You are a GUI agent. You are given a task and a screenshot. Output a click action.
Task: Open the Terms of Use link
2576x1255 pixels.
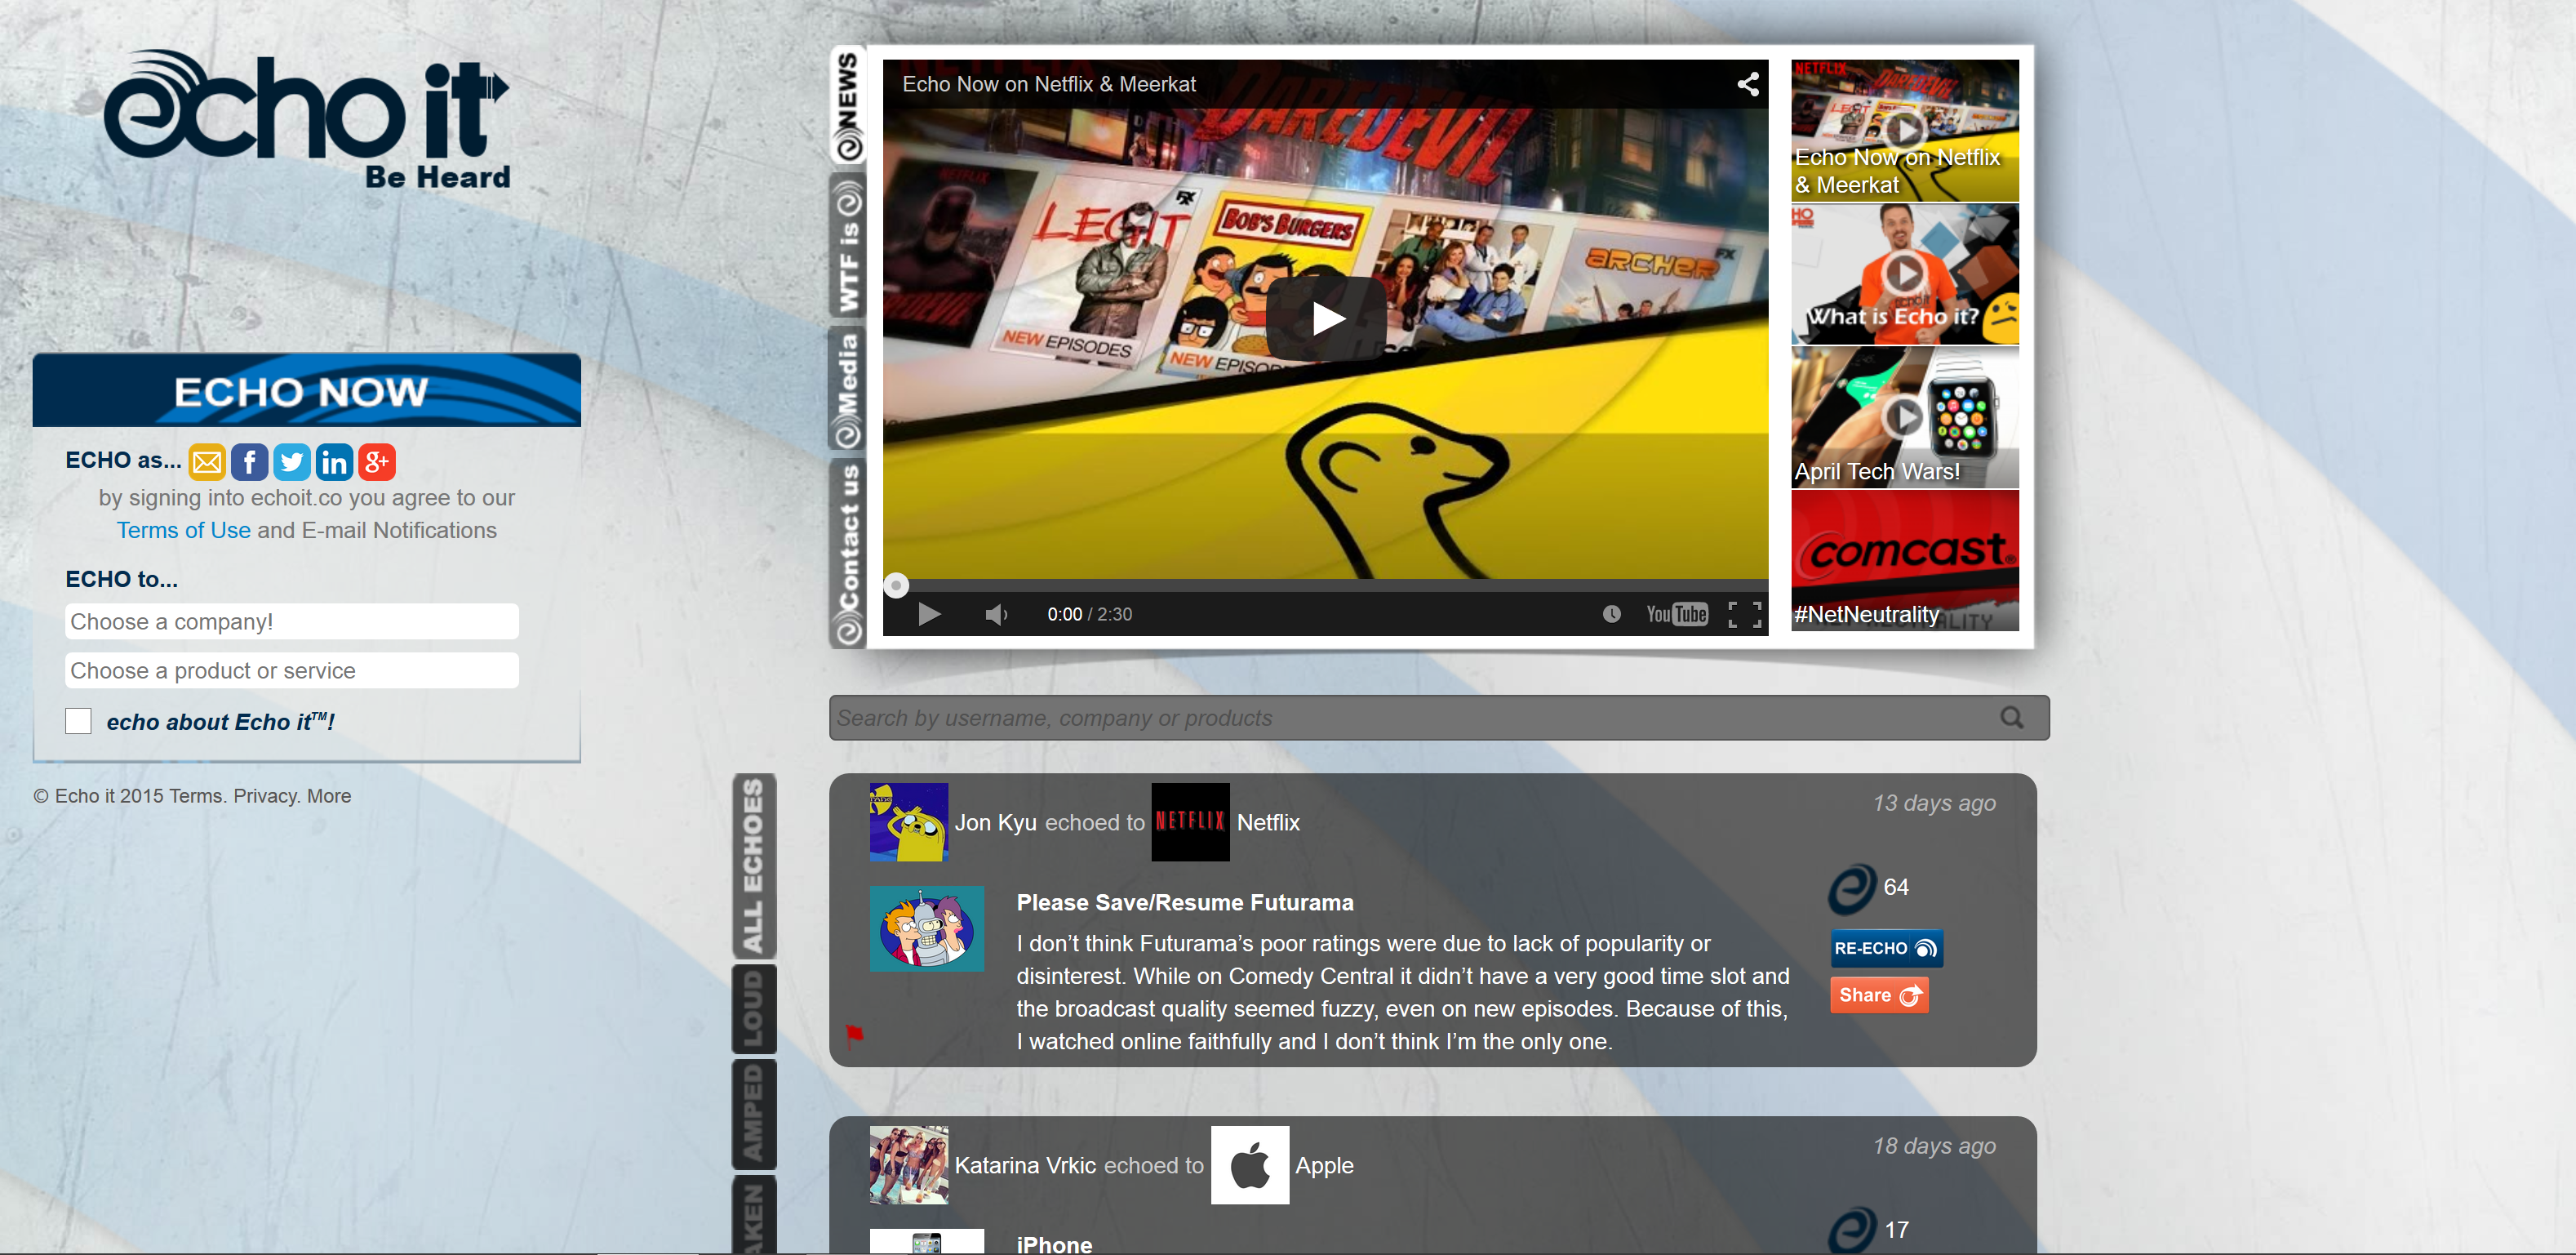point(184,530)
